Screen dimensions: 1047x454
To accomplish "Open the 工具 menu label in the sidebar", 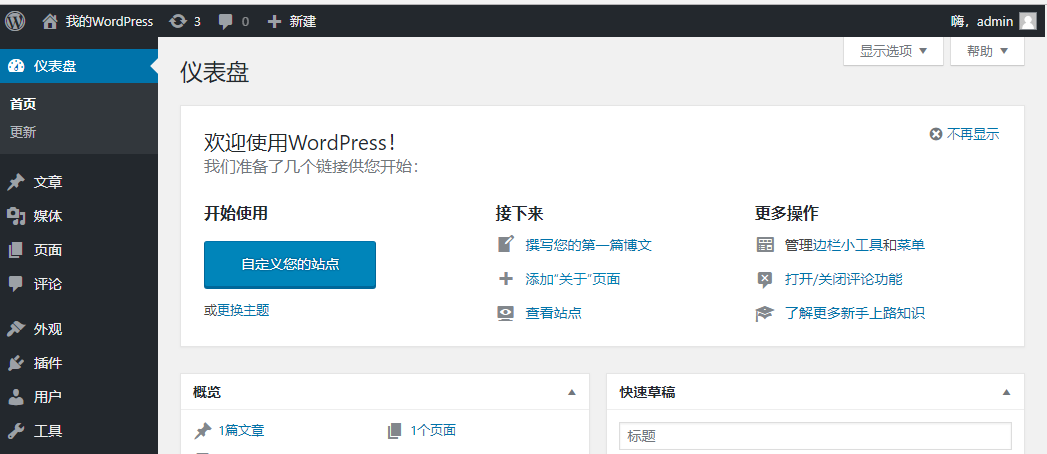I will click(48, 431).
